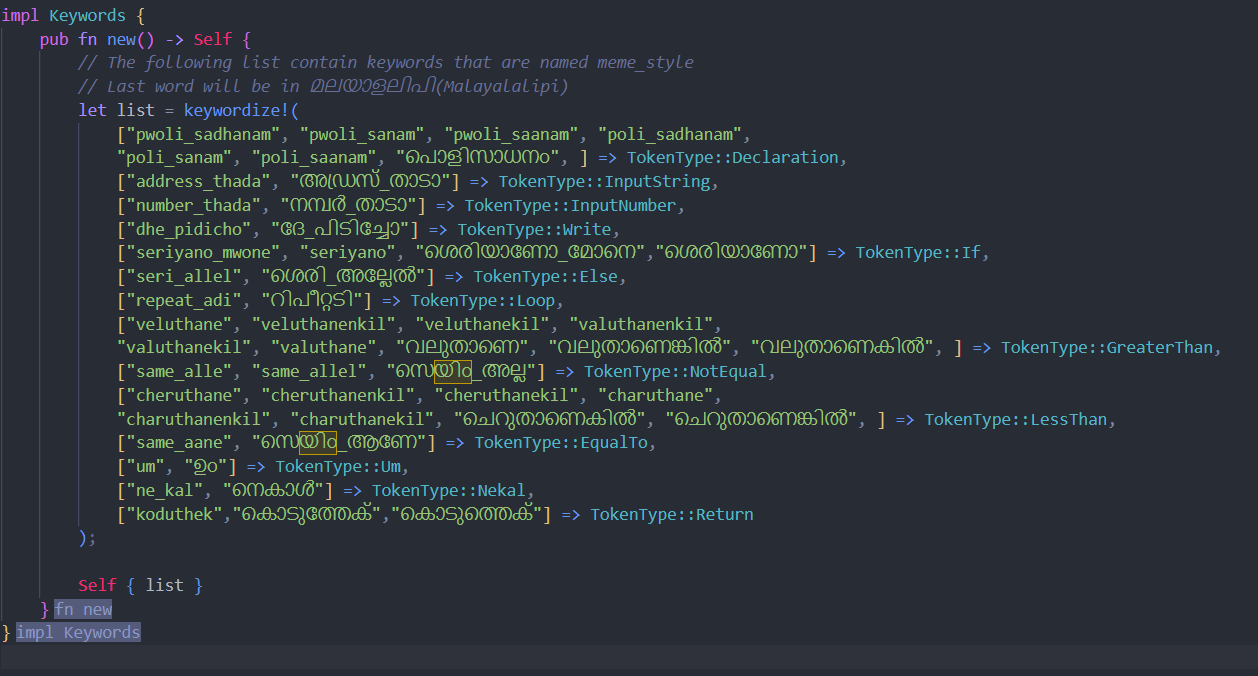
Task: Click the highlighted text in same_aane Malayalam string
Action: pos(317,442)
